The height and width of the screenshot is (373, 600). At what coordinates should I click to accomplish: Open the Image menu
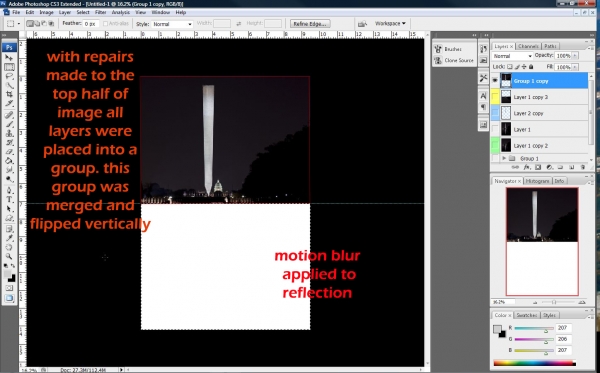point(46,13)
